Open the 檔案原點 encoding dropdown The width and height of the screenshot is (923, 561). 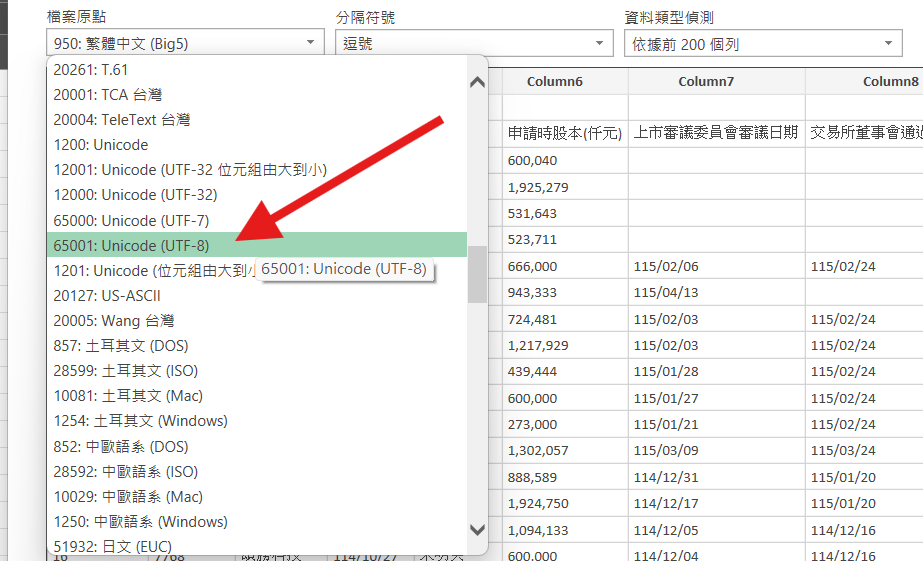tap(185, 43)
